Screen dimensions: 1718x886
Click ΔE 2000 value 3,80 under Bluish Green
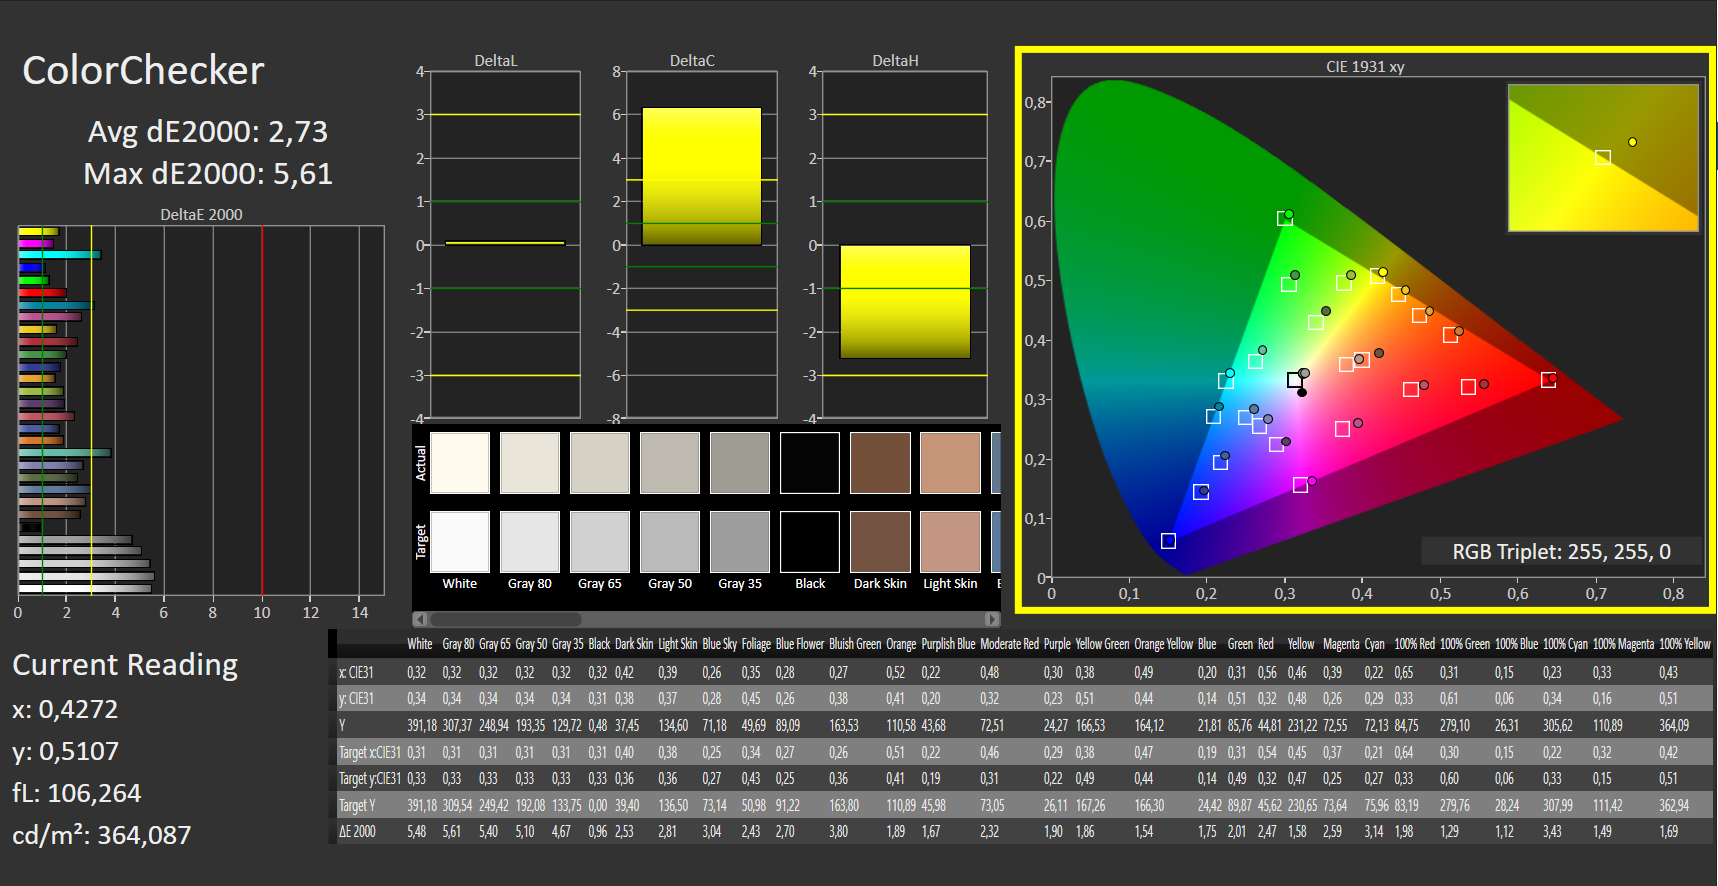[838, 831]
